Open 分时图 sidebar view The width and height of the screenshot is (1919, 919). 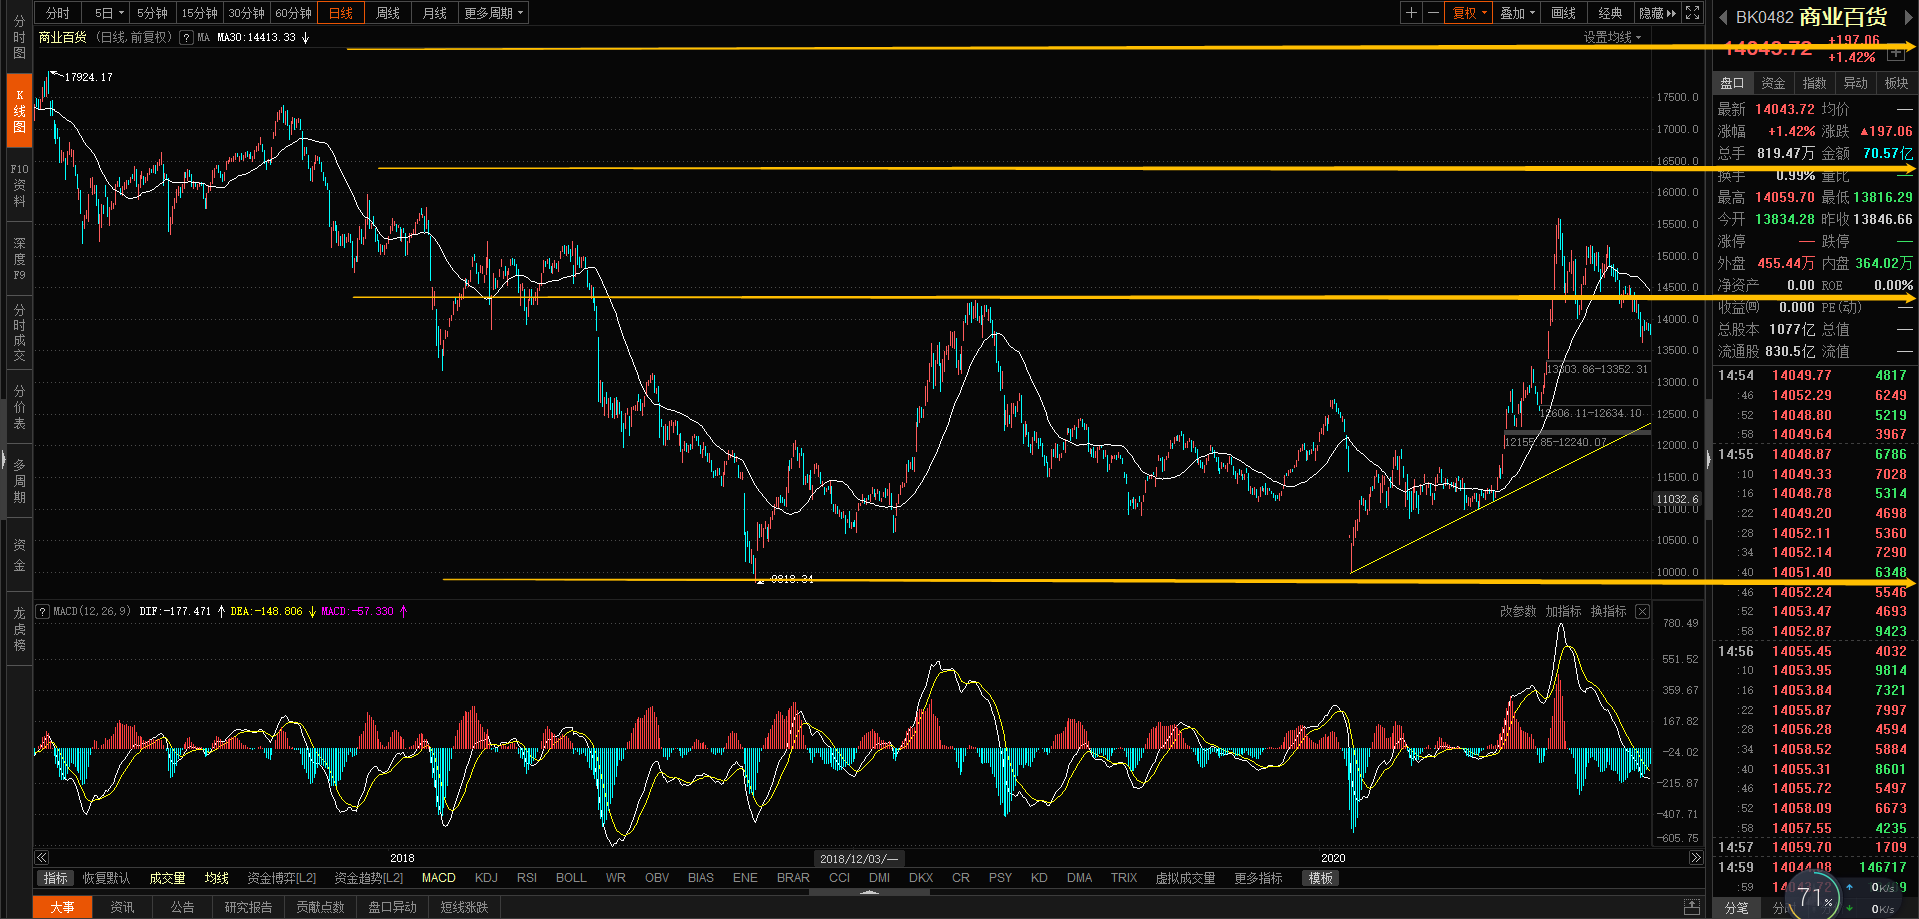coord(19,37)
